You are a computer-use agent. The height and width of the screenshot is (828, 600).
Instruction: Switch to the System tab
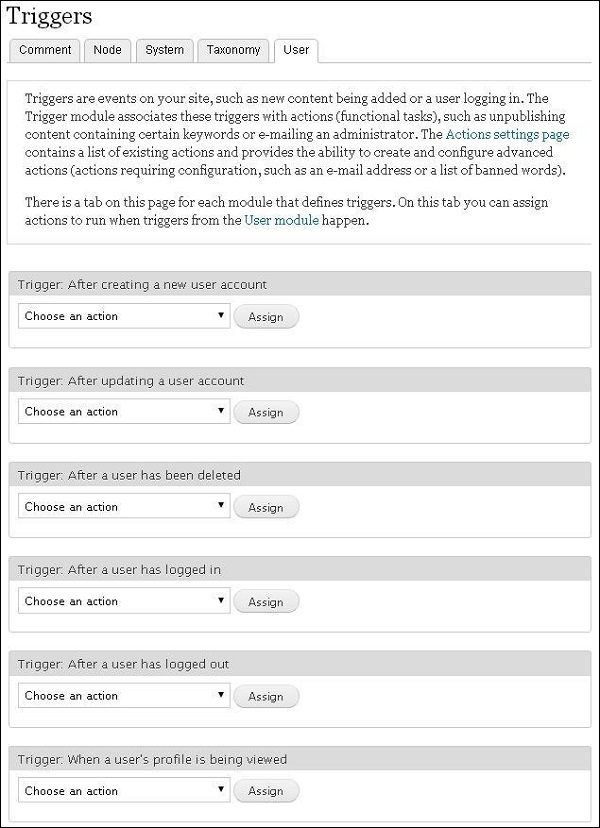click(164, 50)
